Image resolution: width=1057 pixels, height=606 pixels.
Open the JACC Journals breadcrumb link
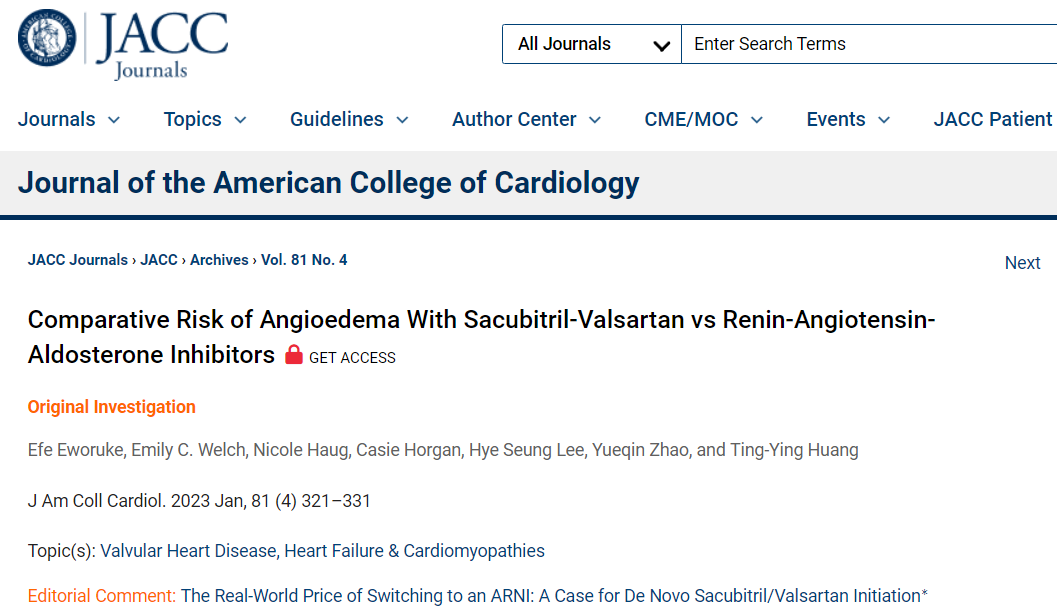coord(78,260)
